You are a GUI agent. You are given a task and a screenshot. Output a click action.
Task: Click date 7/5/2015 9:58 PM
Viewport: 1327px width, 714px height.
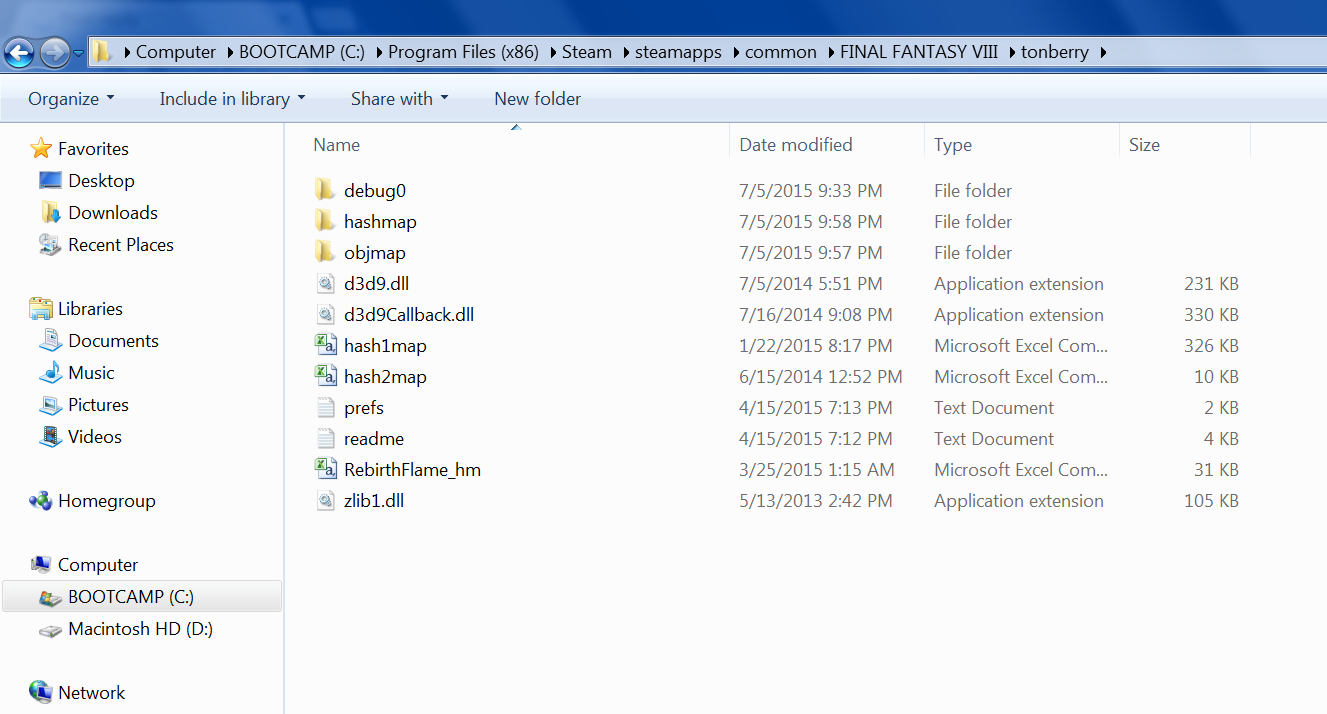point(811,221)
